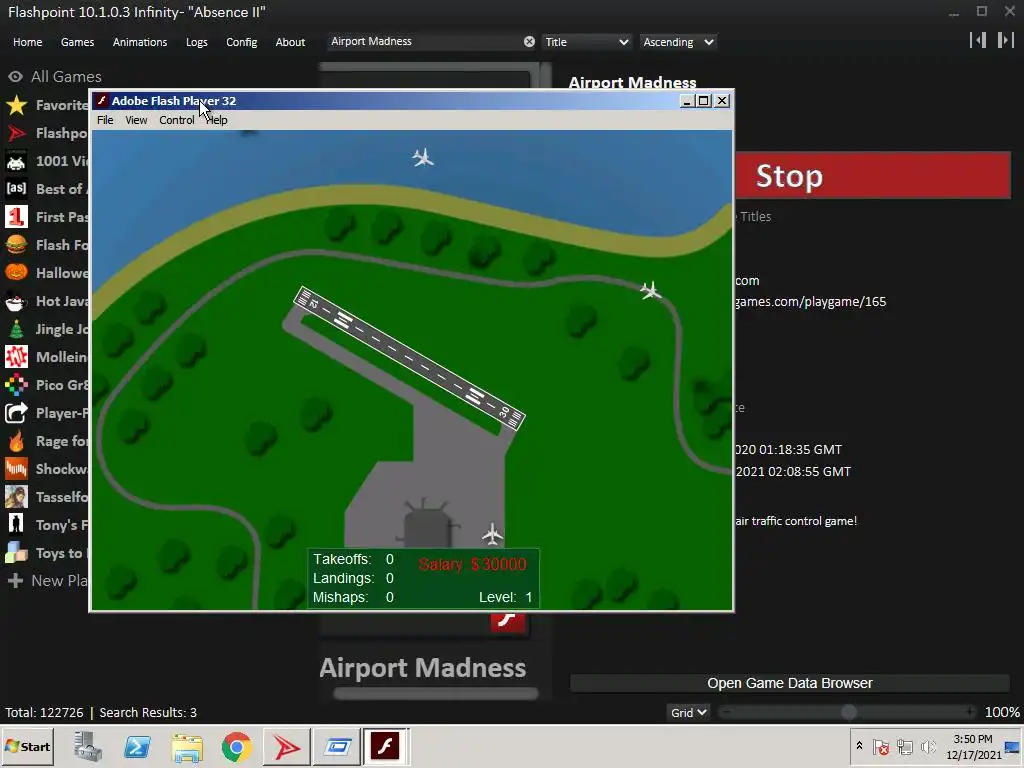Toggle the left sidebar collapse icon
Viewport: 1024px width, 768px height.
pos(978,40)
